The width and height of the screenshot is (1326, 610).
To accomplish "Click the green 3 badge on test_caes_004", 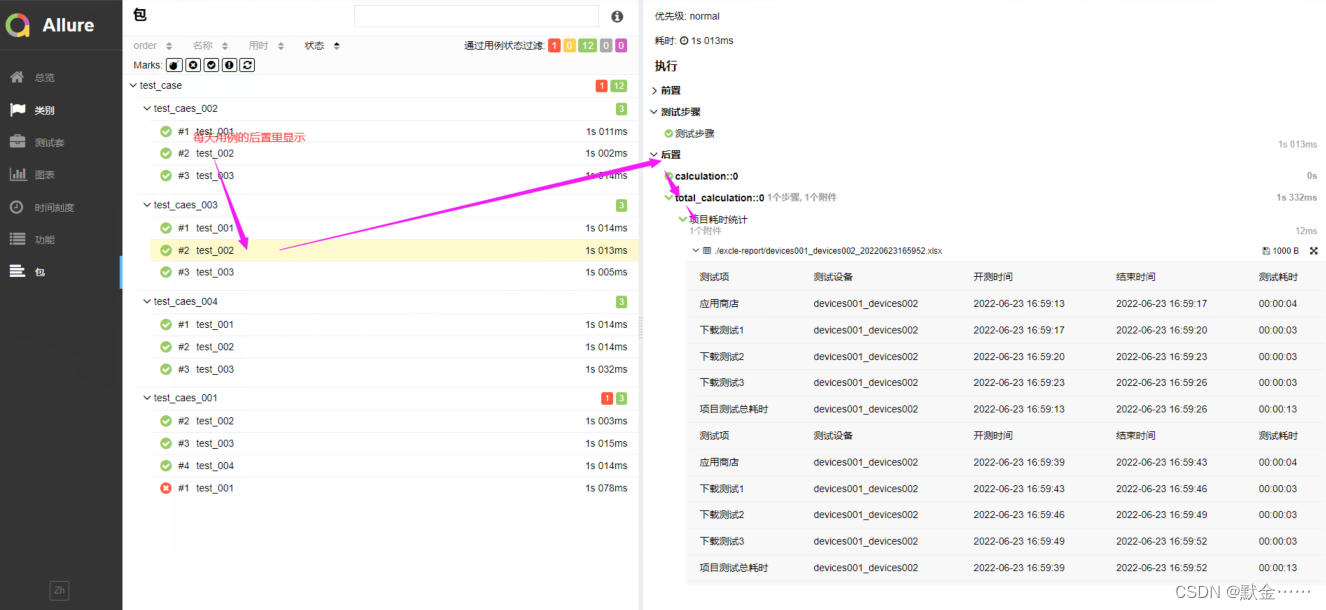I will pos(621,302).
